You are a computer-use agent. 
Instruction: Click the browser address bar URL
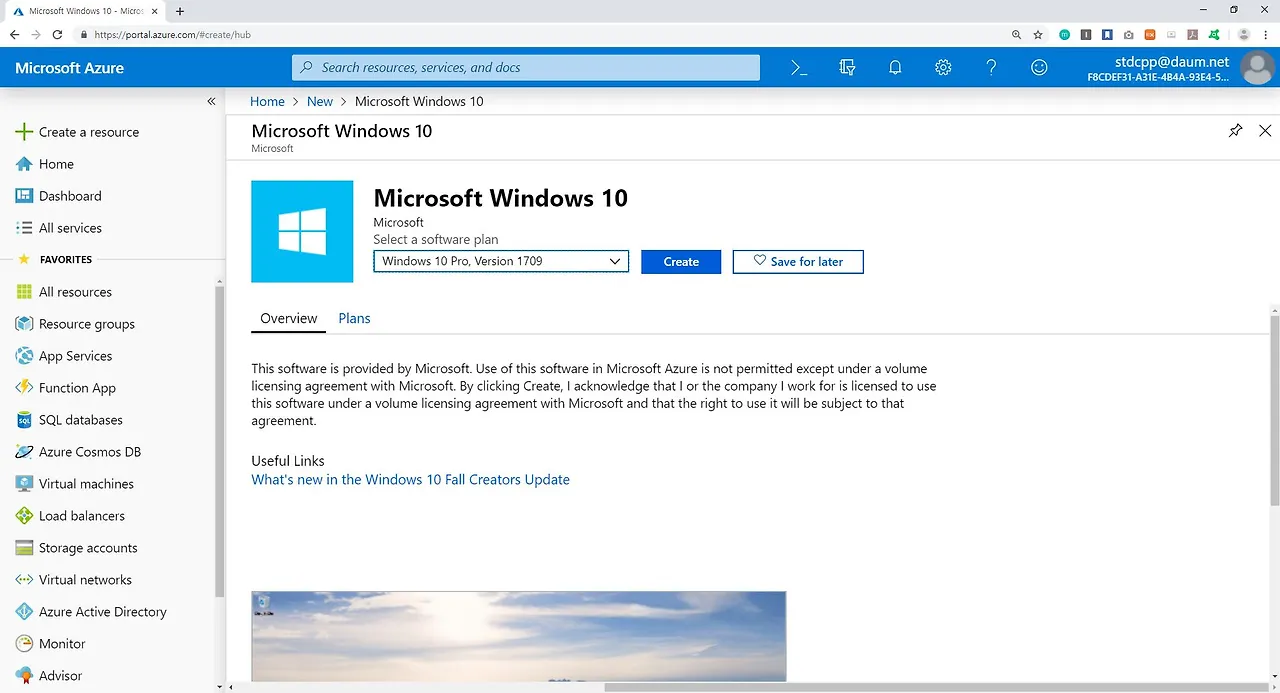(x=172, y=34)
